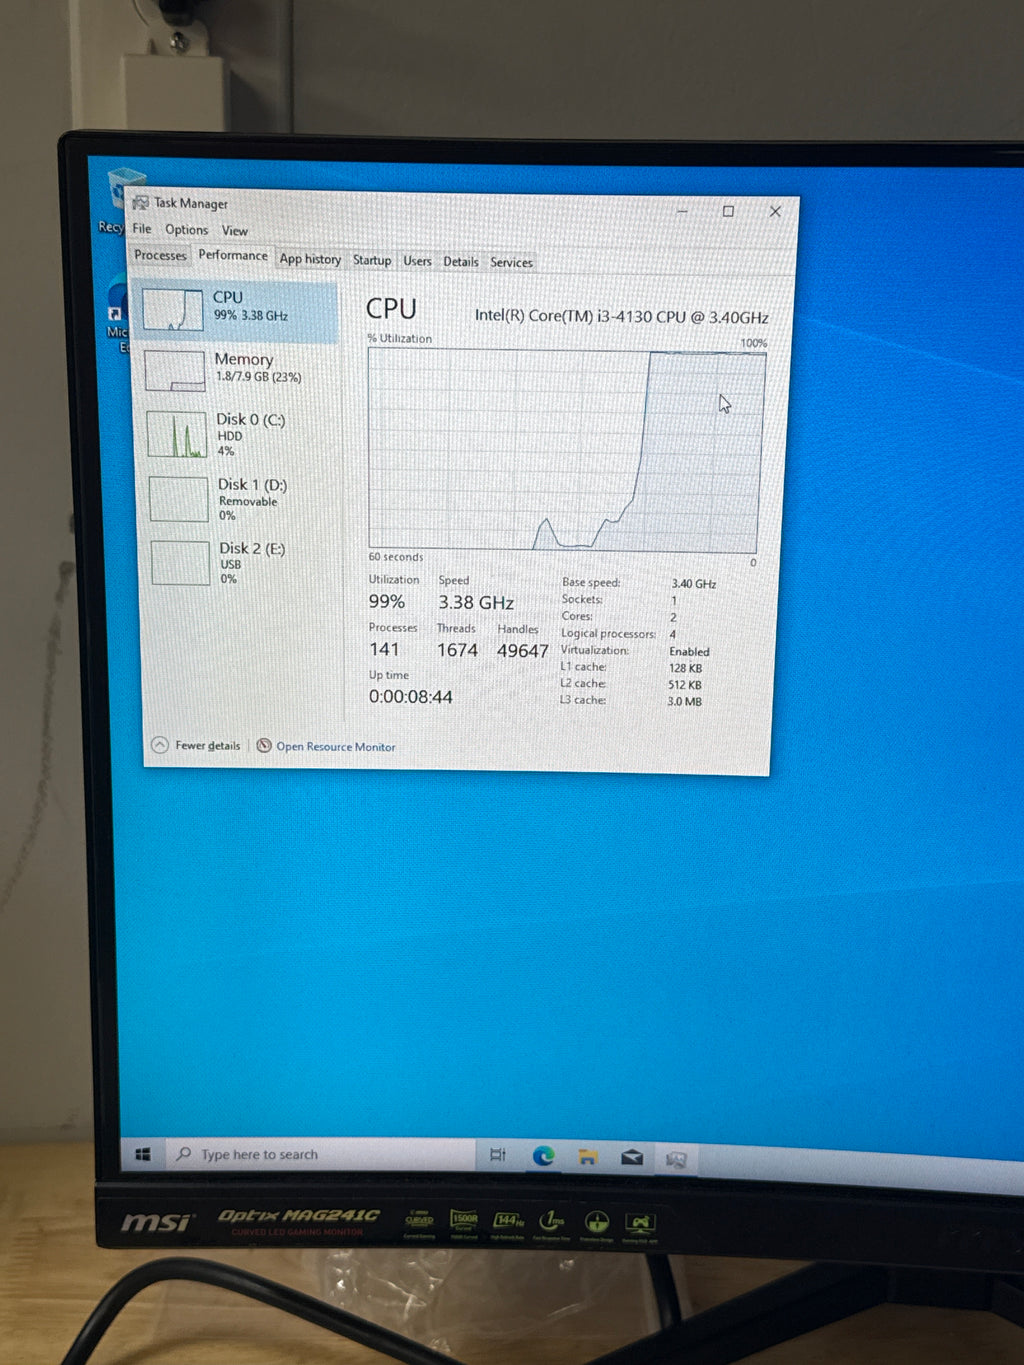1024x1365 pixels.
Task: Open the Windows Start menu
Action: (143, 1154)
